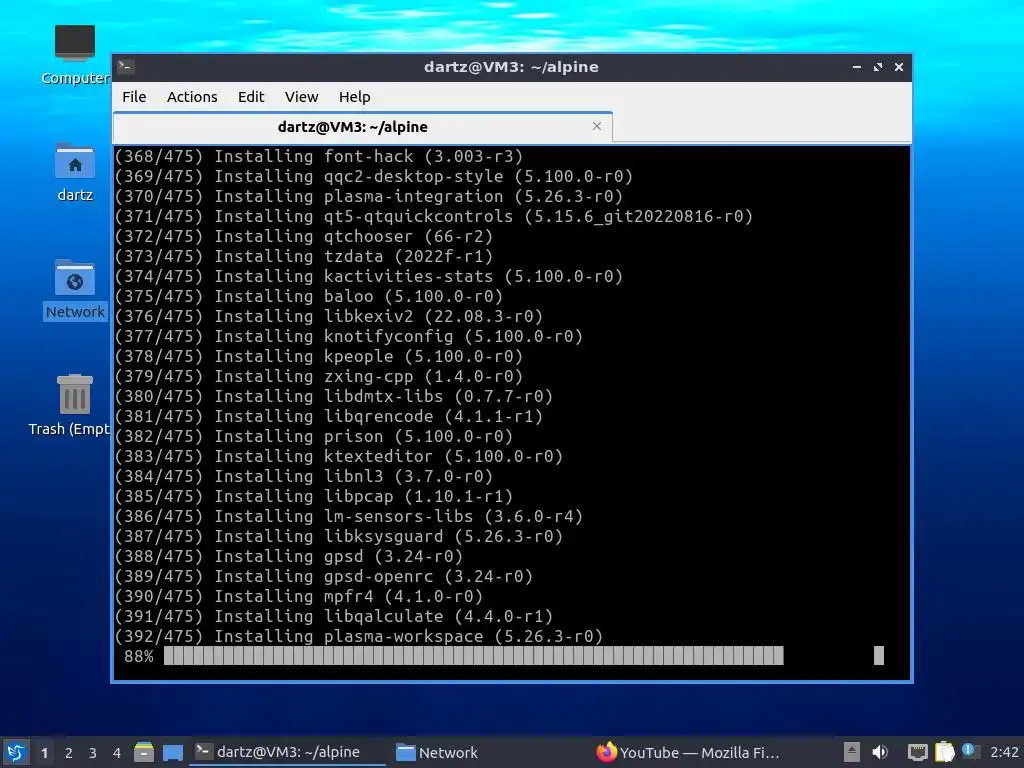Switch to dartz@VM3 terminal taskbar entry
1024x768 pixels.
(x=287, y=752)
